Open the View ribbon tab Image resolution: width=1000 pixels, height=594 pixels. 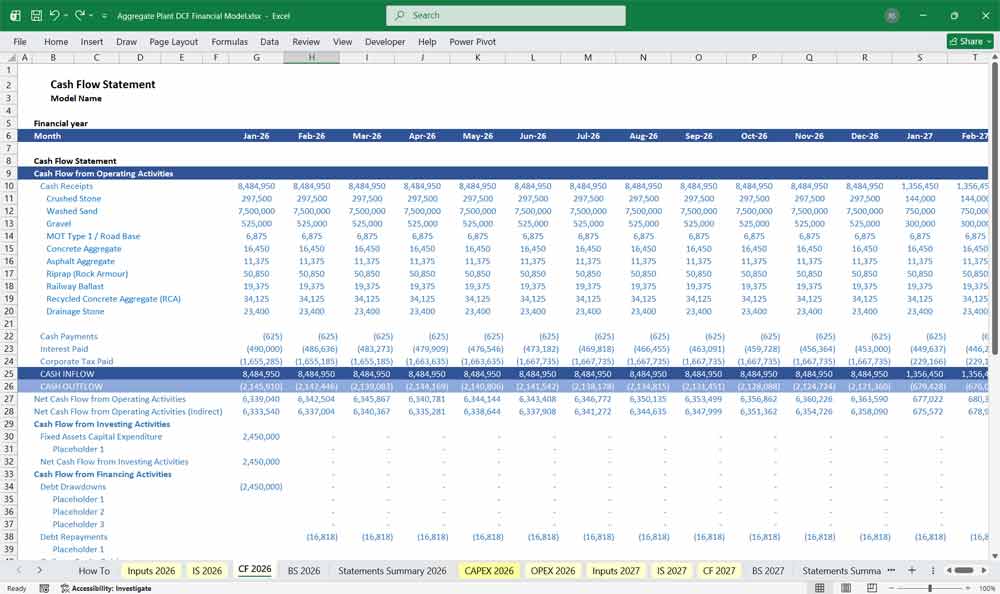(x=342, y=41)
